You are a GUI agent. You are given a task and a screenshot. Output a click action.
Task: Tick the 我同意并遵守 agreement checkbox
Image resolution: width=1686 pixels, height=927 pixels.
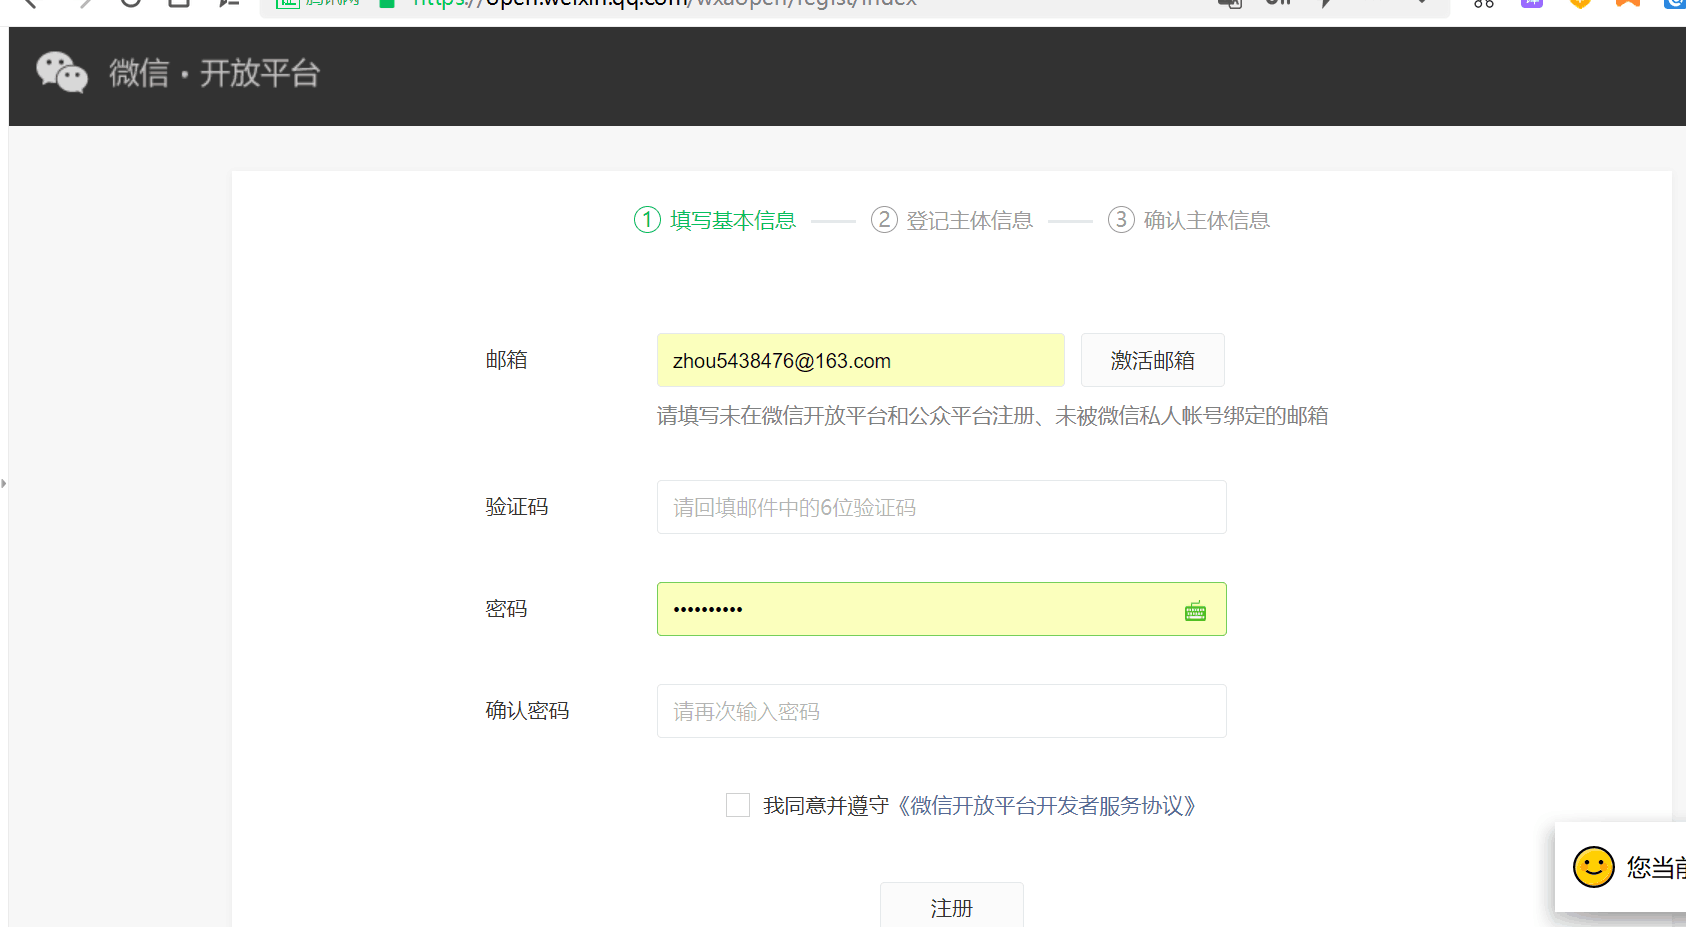click(x=738, y=805)
